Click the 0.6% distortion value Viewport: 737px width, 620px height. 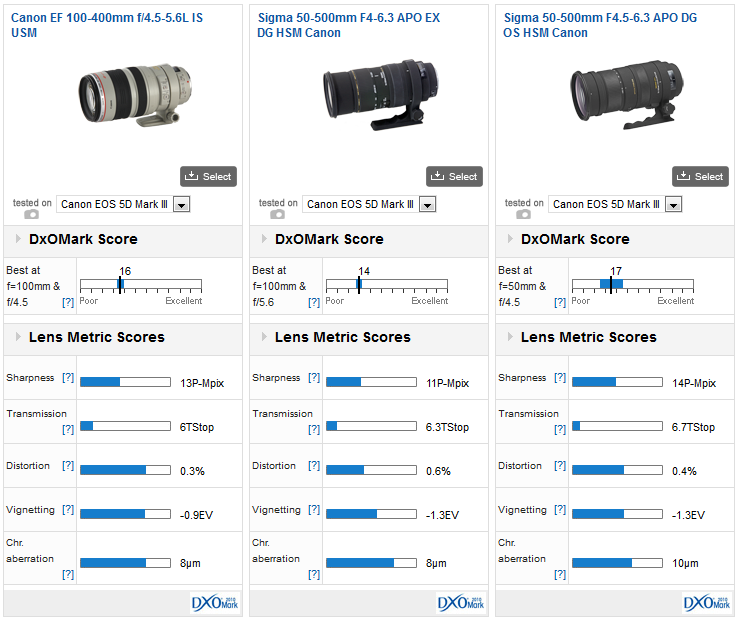point(438,471)
